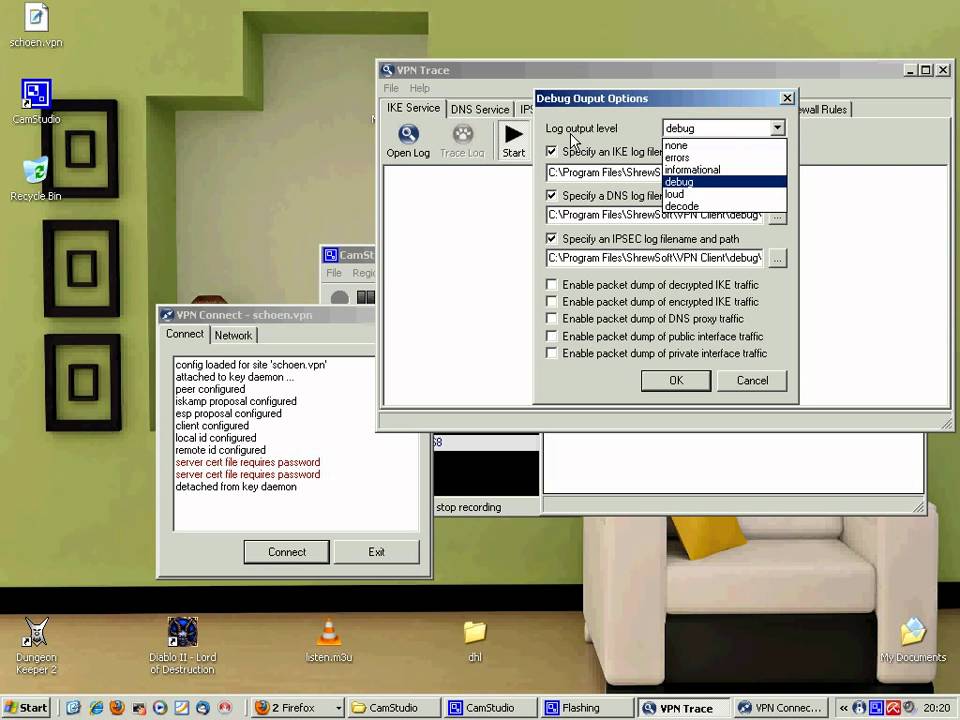Choose 'loud' log output level

(x=724, y=194)
